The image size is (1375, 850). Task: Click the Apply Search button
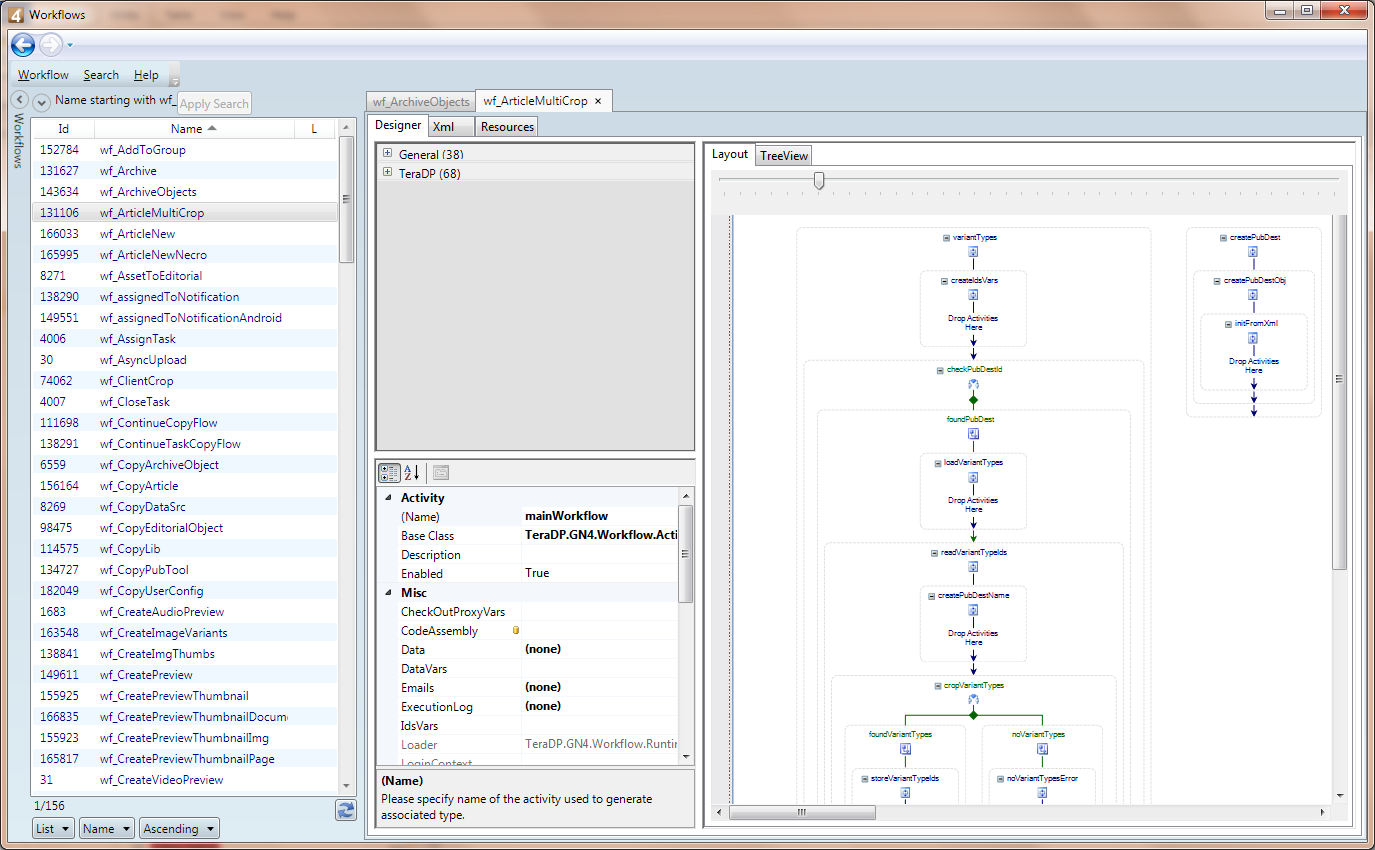(214, 104)
